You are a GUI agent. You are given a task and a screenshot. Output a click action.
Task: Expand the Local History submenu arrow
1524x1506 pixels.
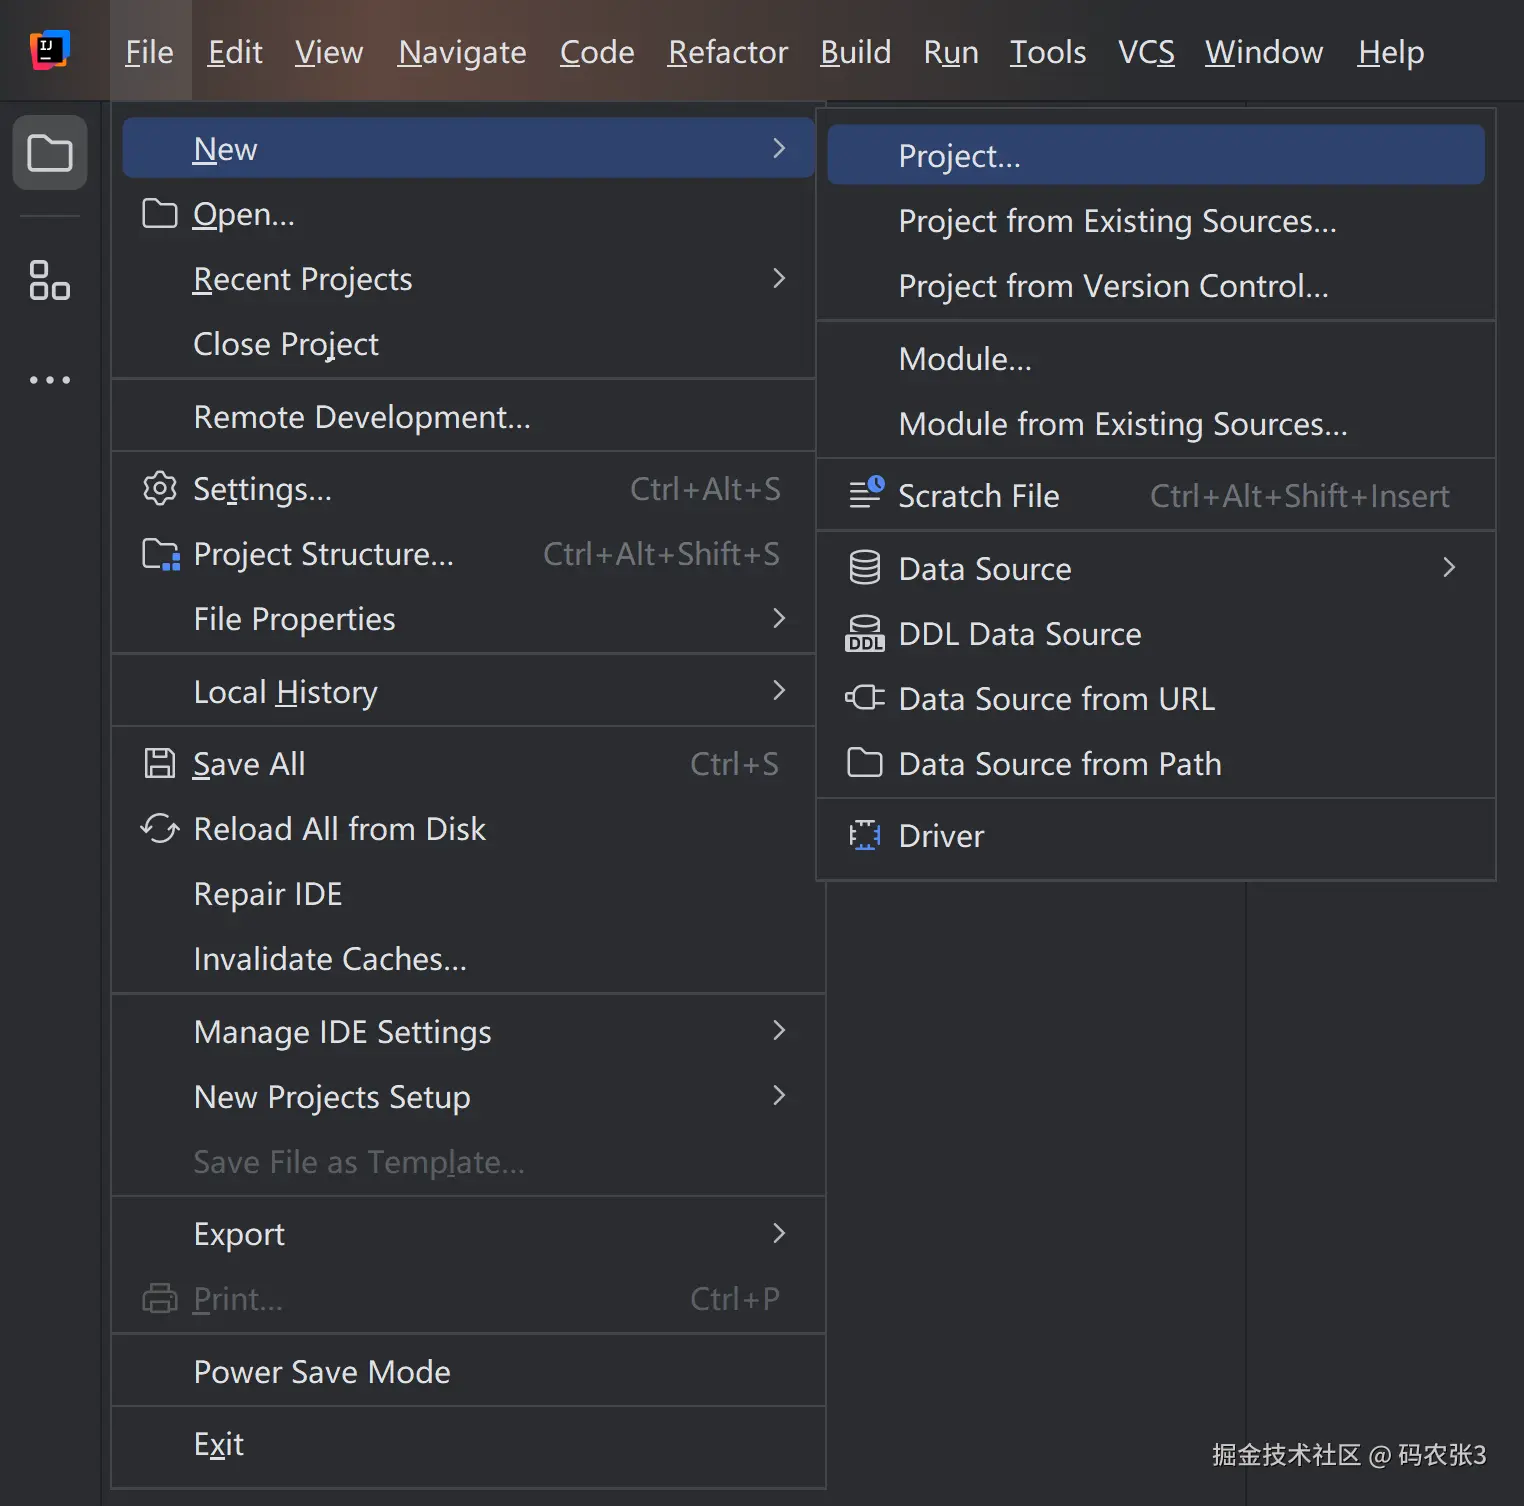[x=779, y=691]
